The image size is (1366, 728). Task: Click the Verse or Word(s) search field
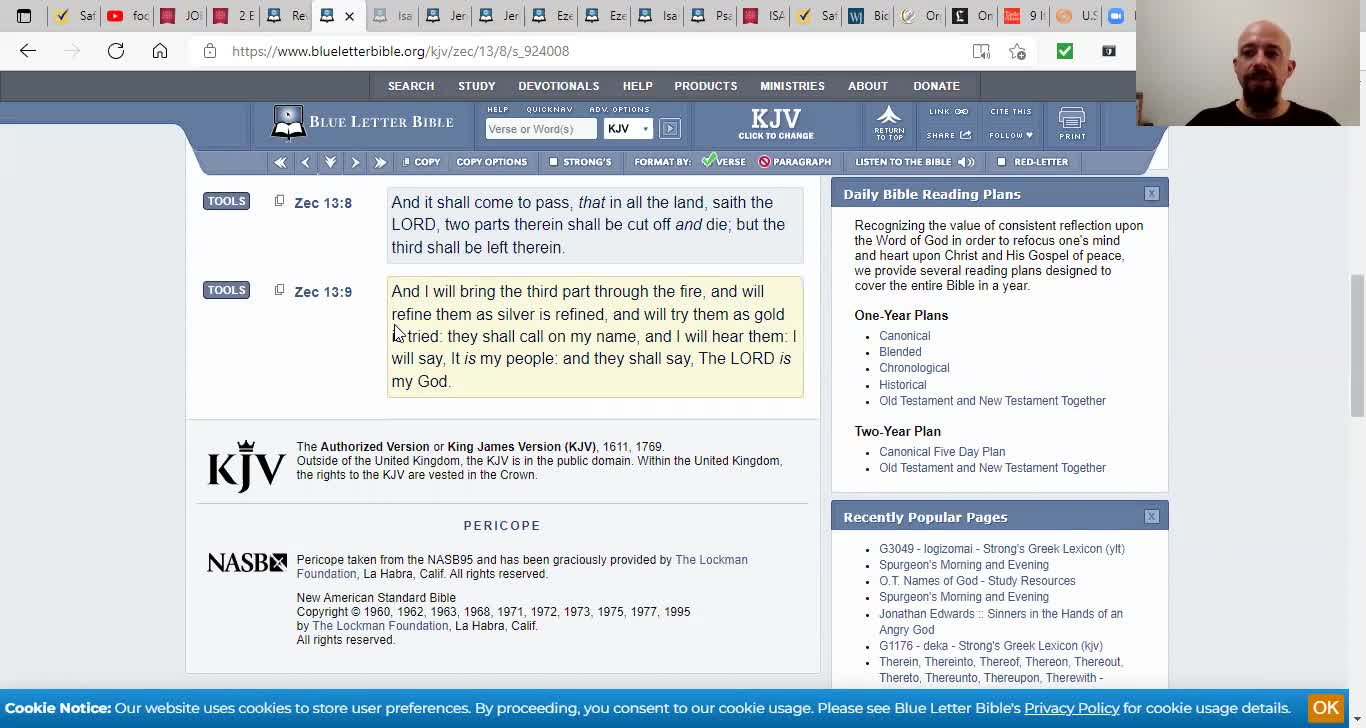point(541,128)
